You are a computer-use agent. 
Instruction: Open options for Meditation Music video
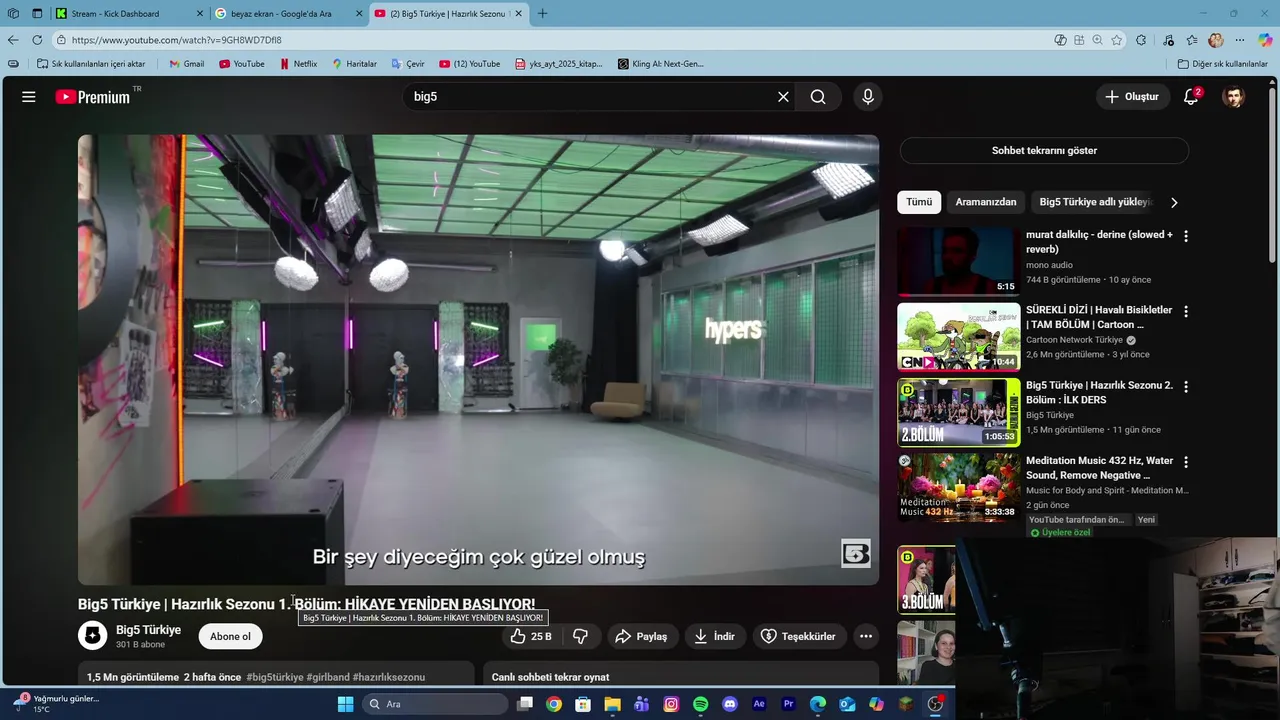1186,462
